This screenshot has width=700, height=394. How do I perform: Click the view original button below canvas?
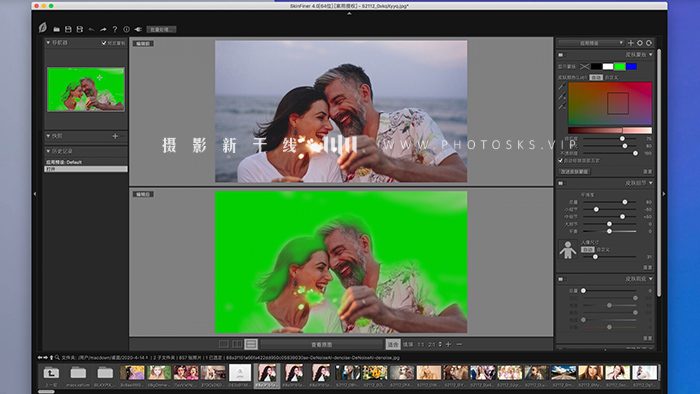click(322, 344)
